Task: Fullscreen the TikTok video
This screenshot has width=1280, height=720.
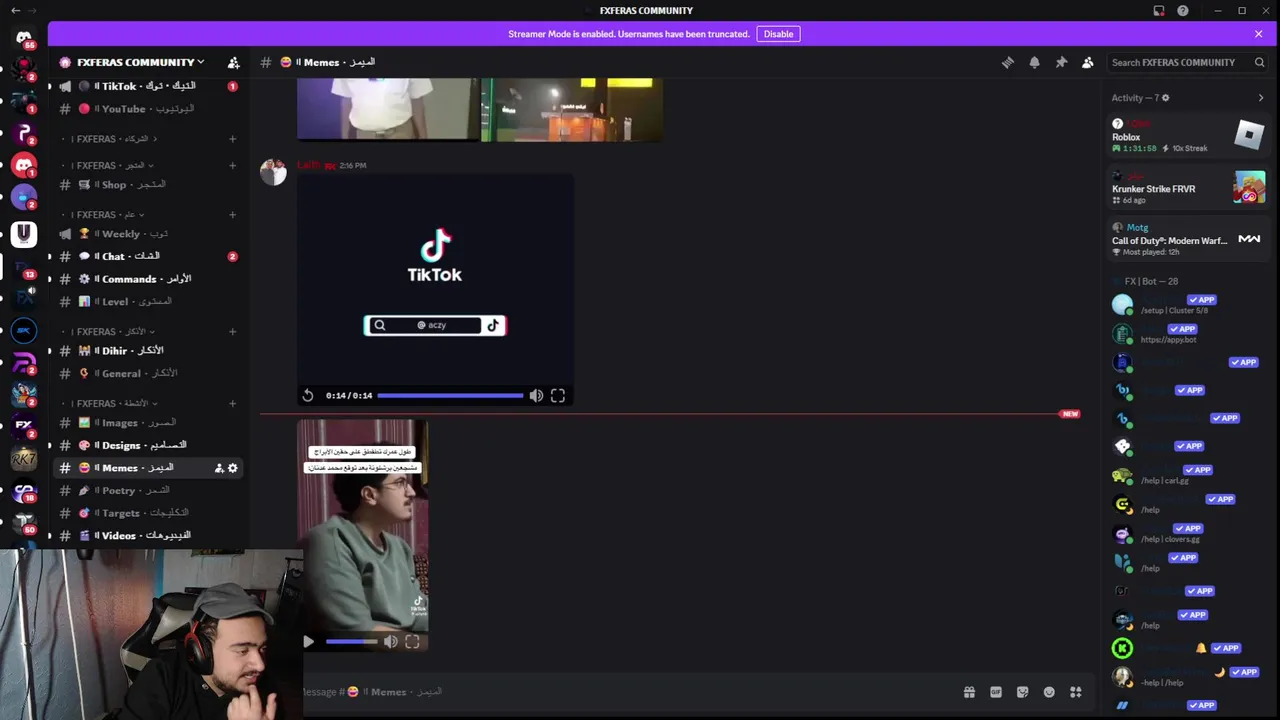Action: (558, 396)
